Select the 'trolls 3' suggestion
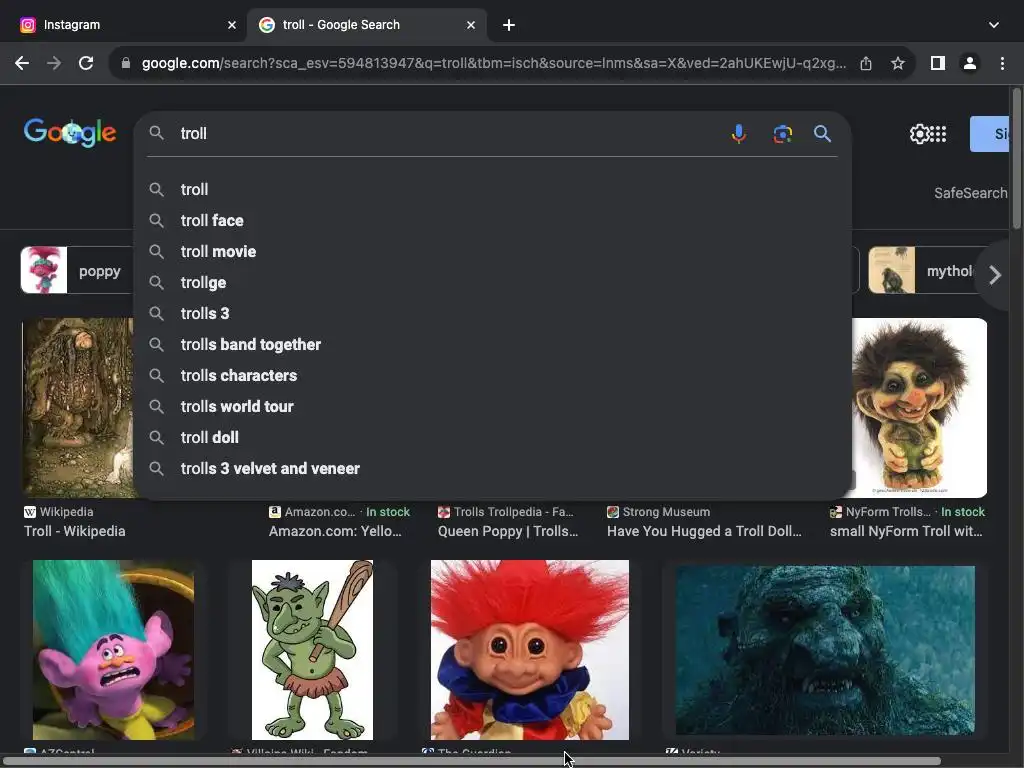This screenshot has height=768, width=1024. pyautogui.click(x=492, y=313)
